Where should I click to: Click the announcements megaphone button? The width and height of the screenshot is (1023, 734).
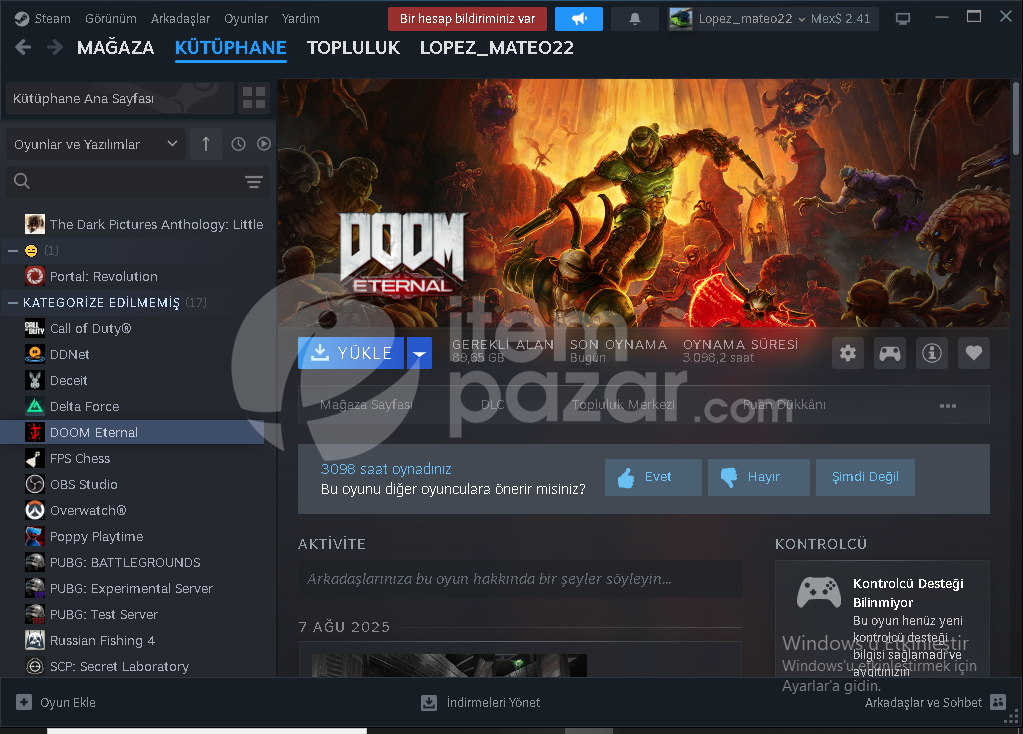coord(579,19)
